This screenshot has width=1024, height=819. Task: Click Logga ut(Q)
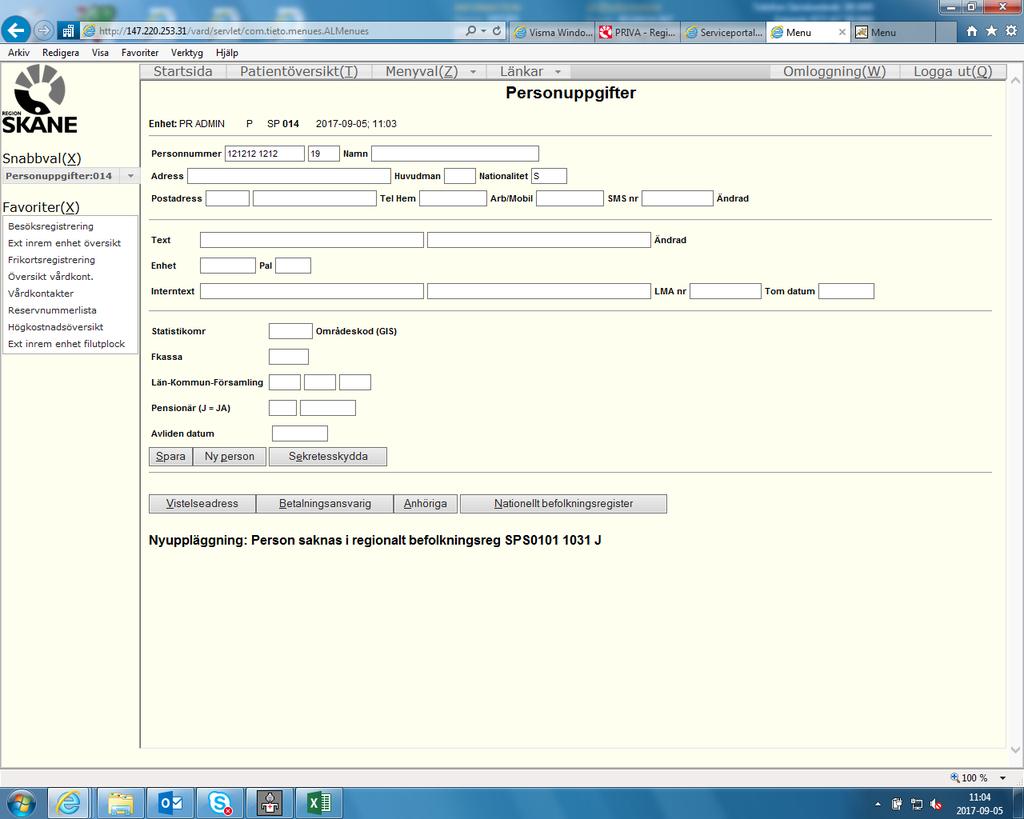click(x=953, y=72)
